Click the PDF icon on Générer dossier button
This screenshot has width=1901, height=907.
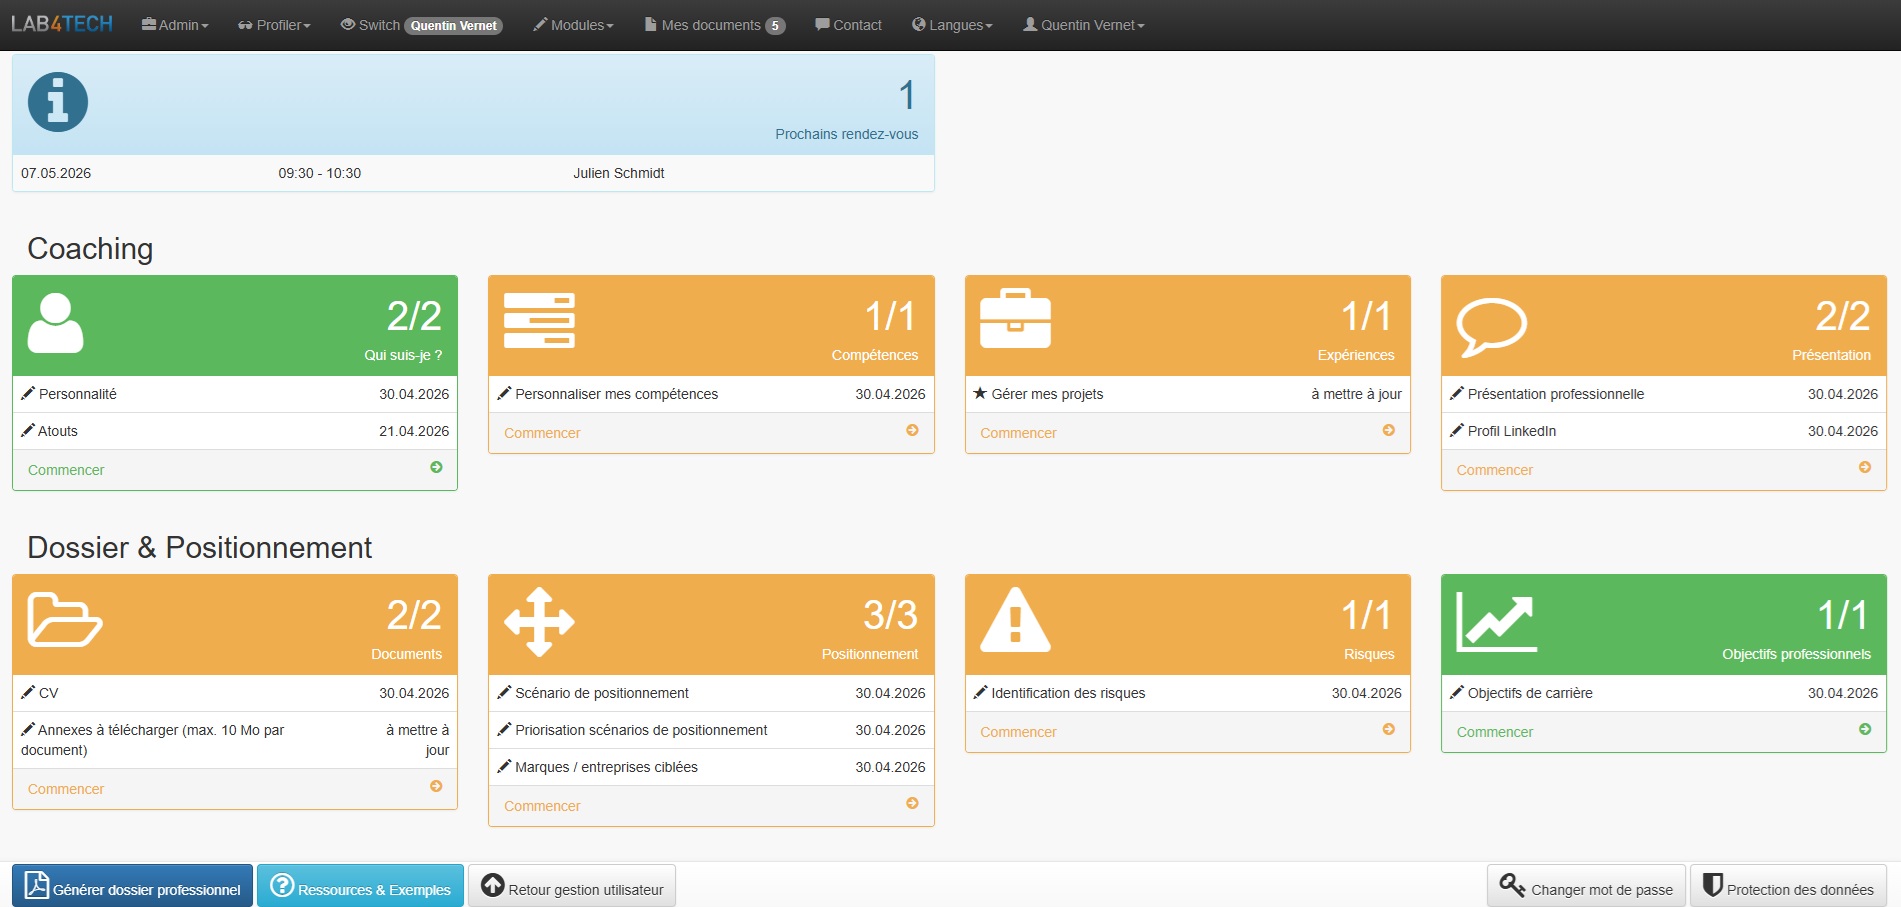(x=37, y=885)
